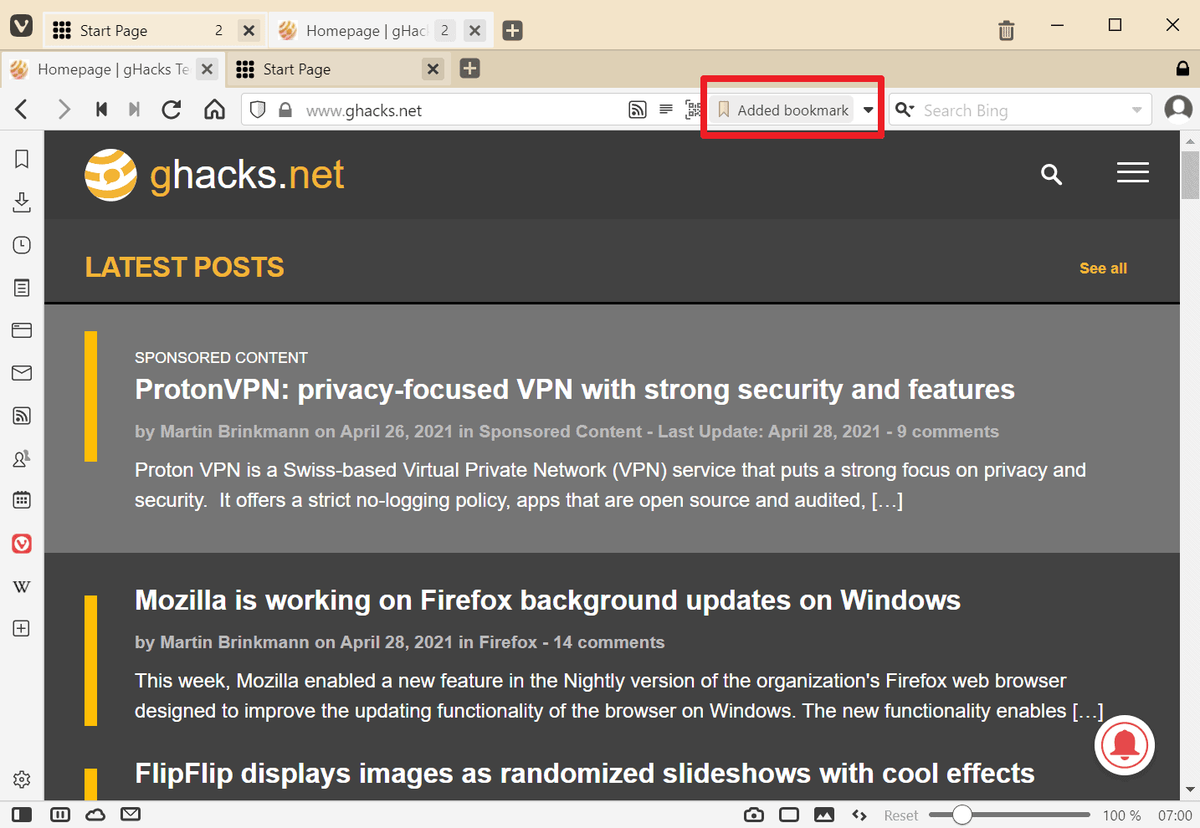Go to the home page

(214, 110)
